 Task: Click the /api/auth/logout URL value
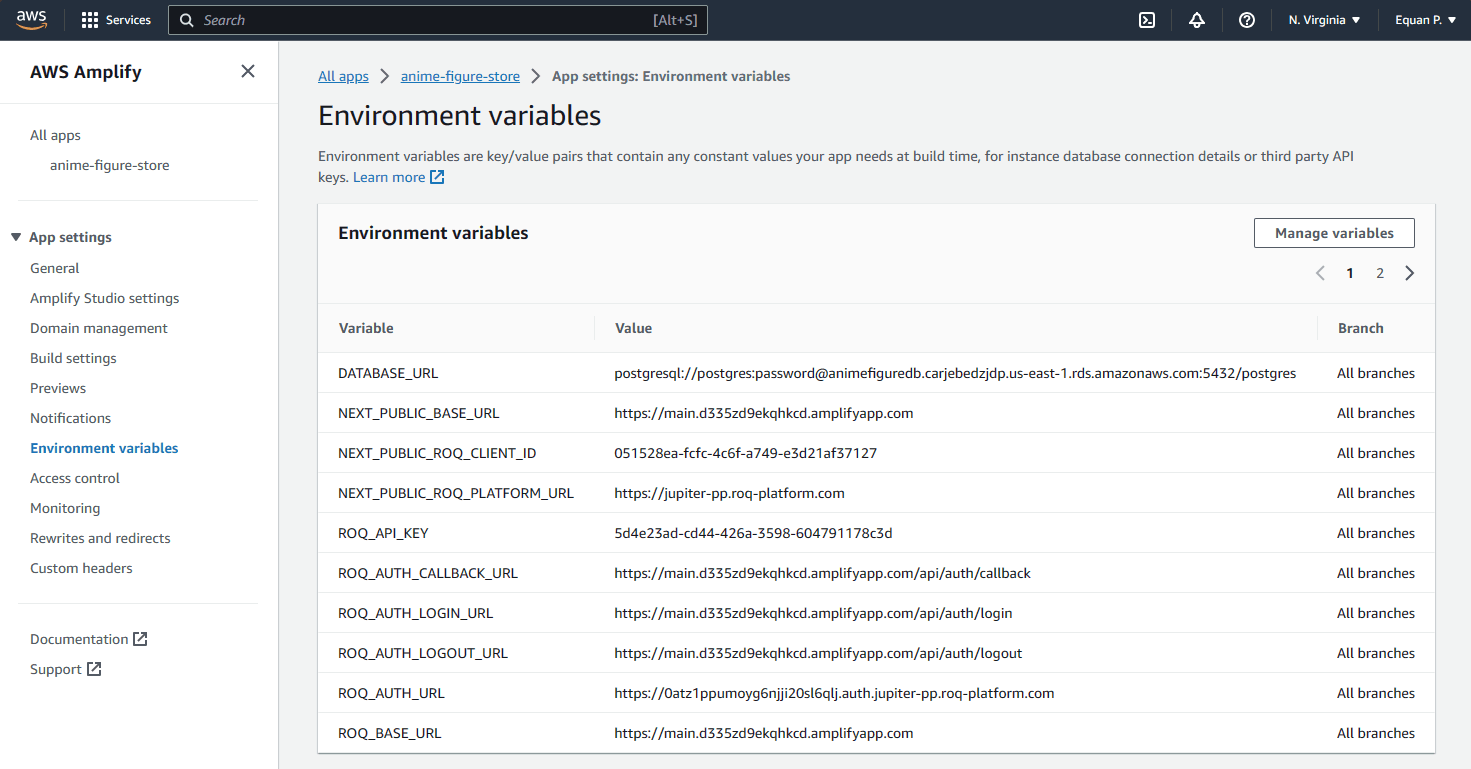click(818, 653)
